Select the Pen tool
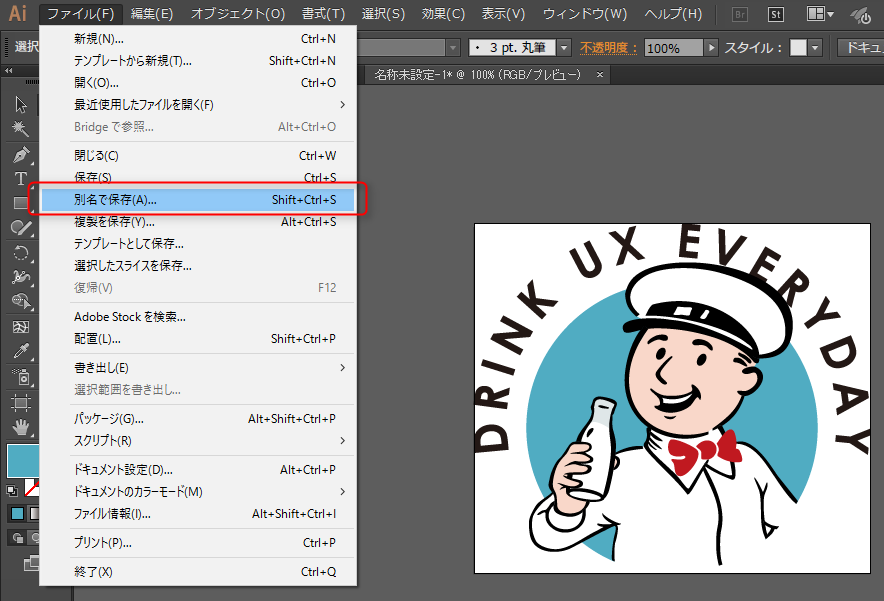The width and height of the screenshot is (884, 601). coord(20,155)
